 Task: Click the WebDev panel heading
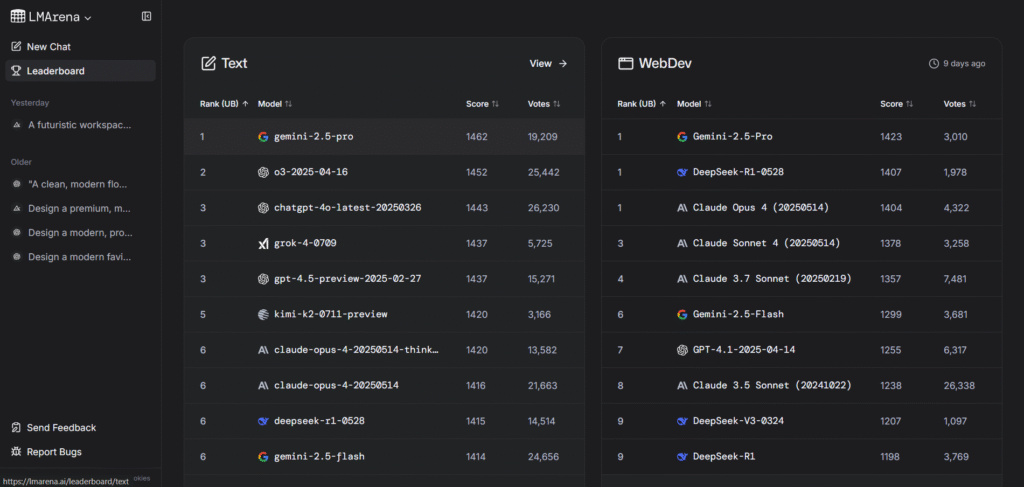(665, 63)
